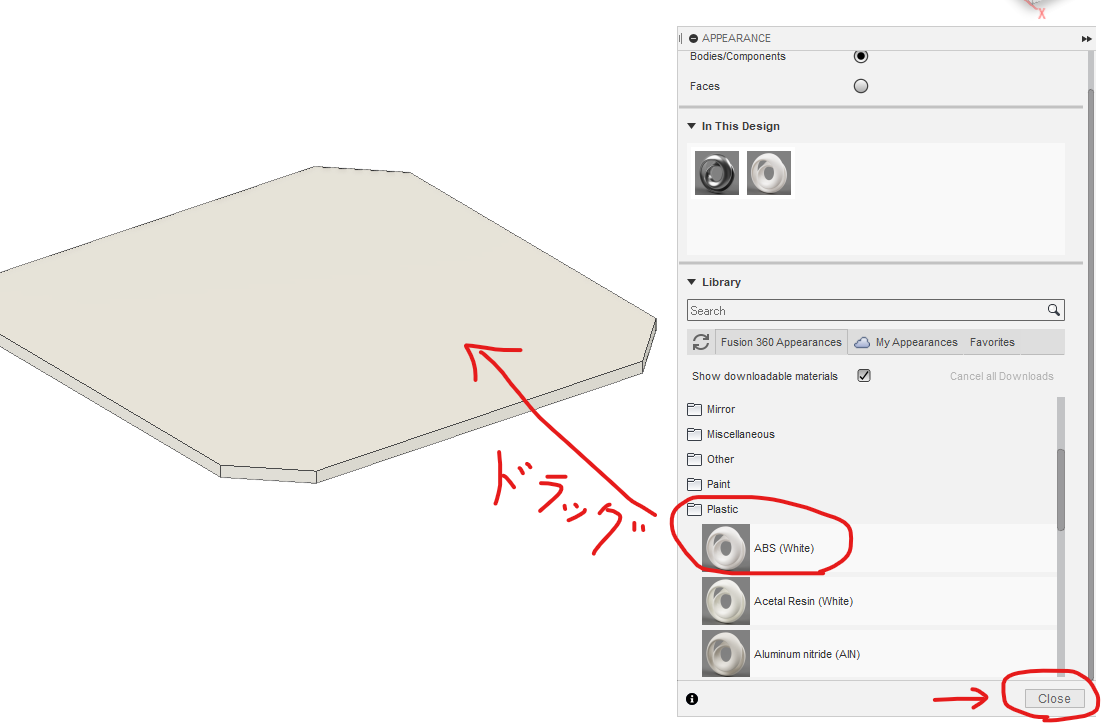Click the info icon at panel bottom
The width and height of the screenshot is (1101, 723).
pyautogui.click(x=692, y=699)
